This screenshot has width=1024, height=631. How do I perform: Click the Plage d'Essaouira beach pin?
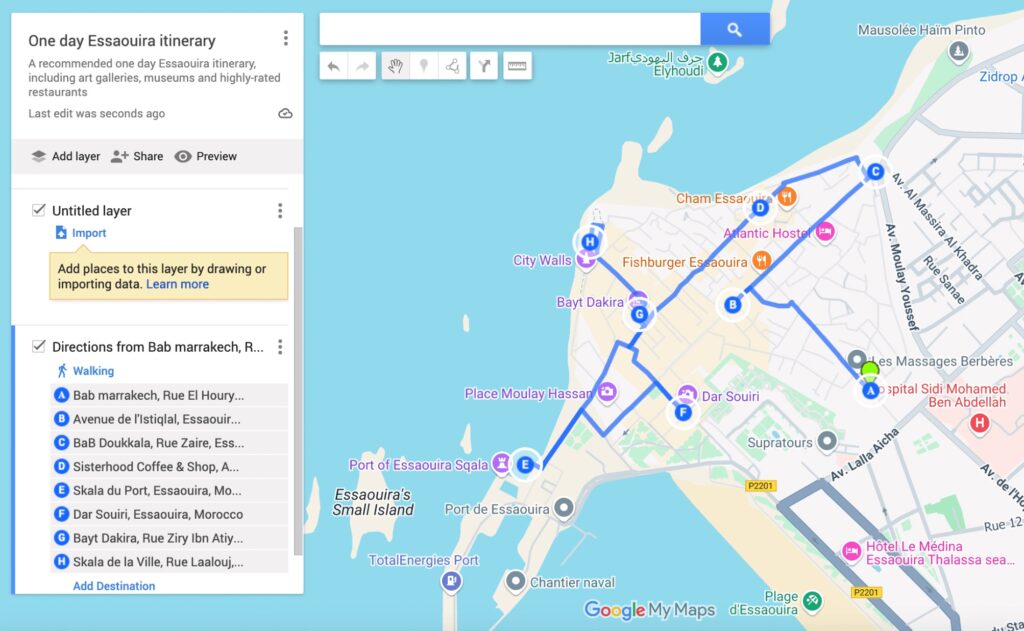[x=812, y=600]
